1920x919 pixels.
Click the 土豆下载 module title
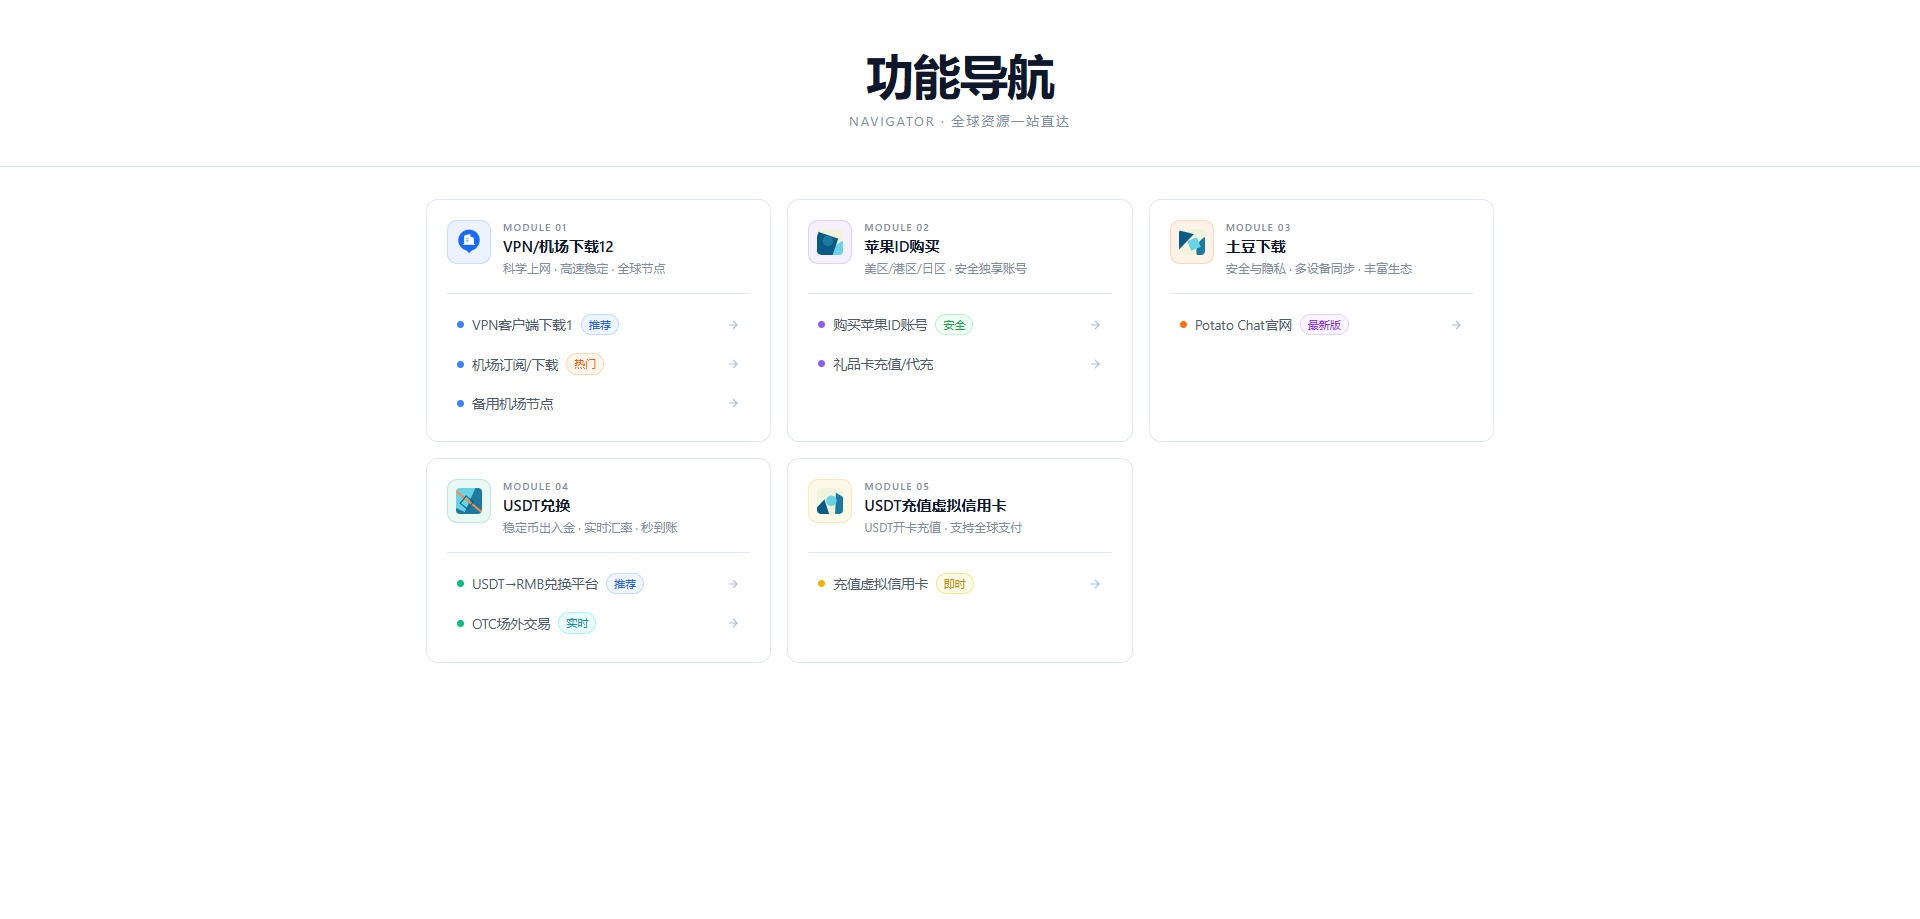point(1256,247)
